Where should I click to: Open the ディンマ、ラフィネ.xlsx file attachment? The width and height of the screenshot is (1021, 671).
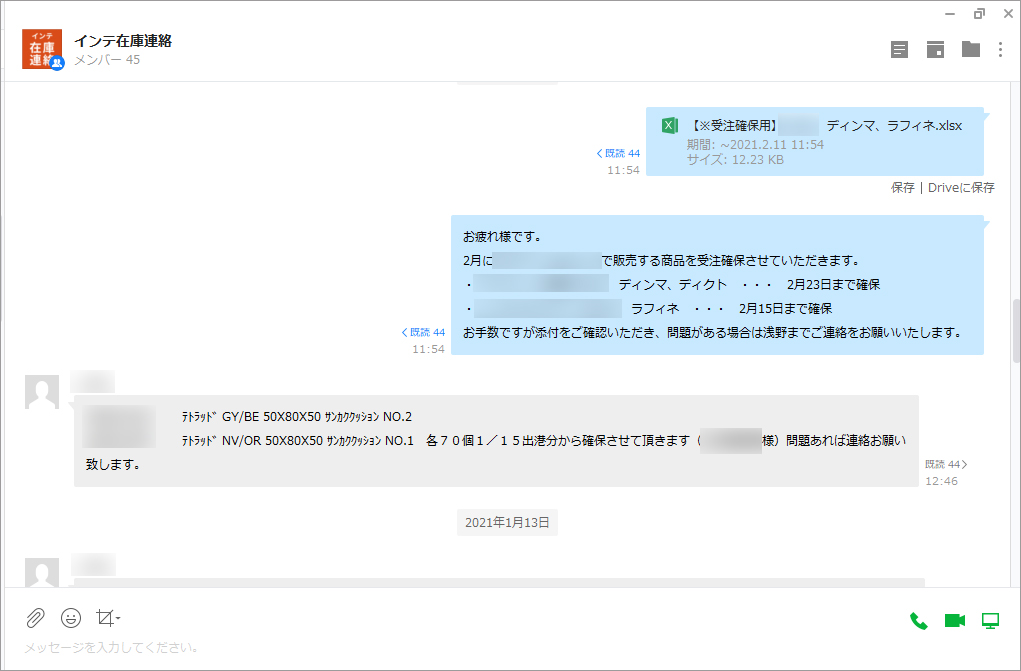(x=824, y=126)
